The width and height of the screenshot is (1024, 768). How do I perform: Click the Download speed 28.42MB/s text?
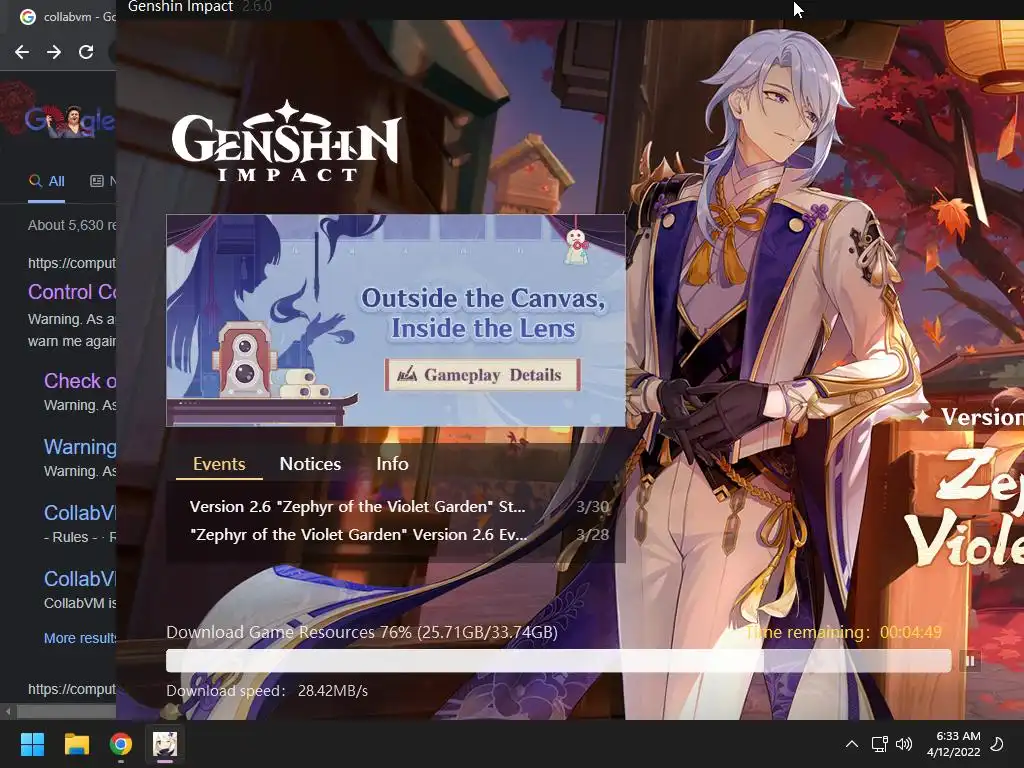(x=267, y=691)
